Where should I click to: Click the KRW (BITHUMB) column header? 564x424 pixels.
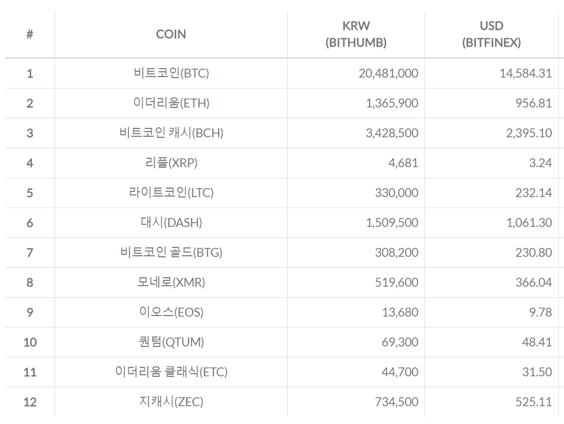coord(356,35)
